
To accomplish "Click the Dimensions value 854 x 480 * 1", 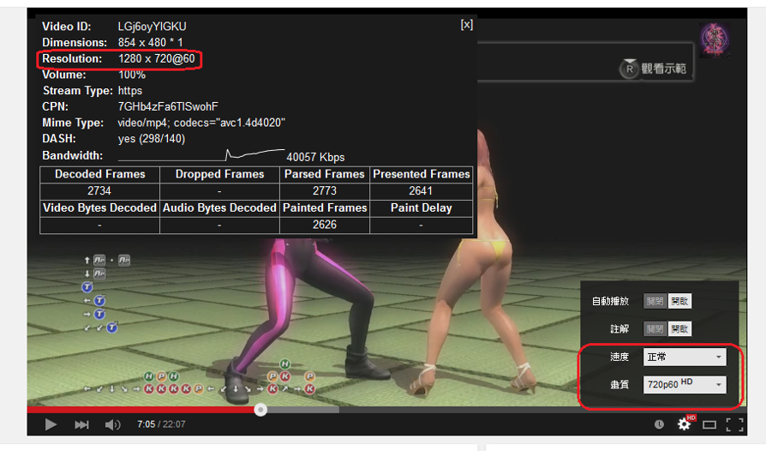I will point(150,43).
